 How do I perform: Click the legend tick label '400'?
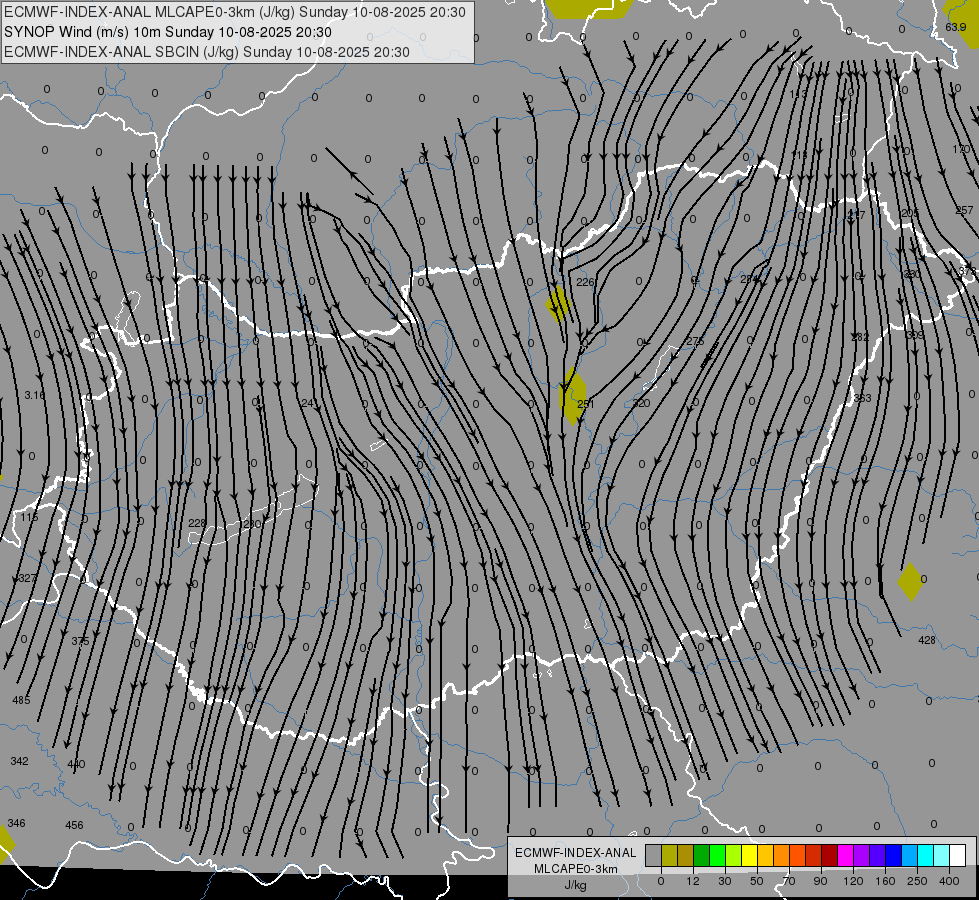[949, 881]
